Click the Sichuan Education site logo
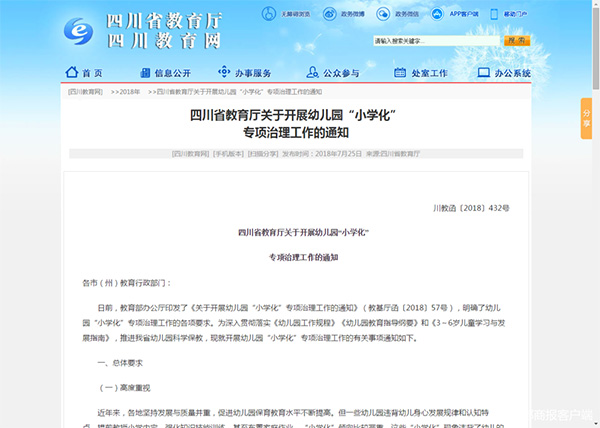The height and width of the screenshot is (428, 600). pyautogui.click(x=78, y=31)
